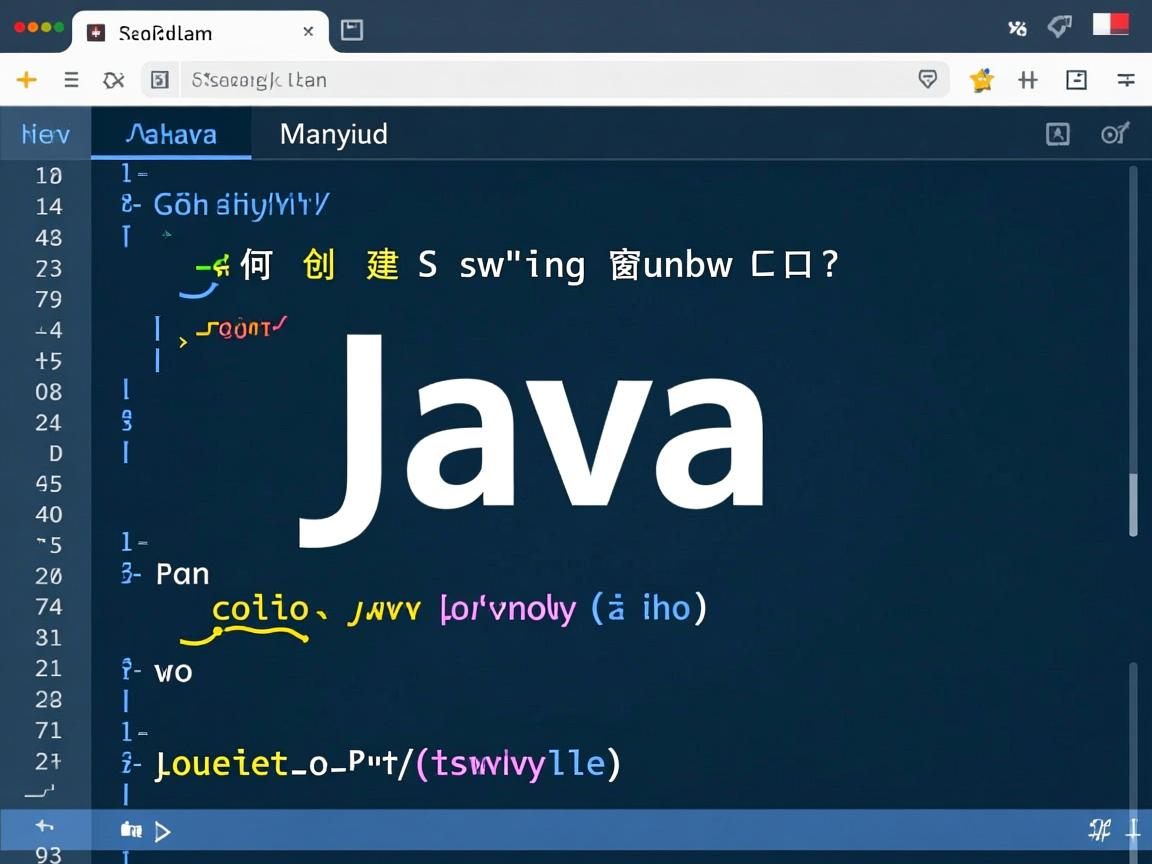The height and width of the screenshot is (864, 1152).
Task: Follow the underlined colio link
Action: 259,608
